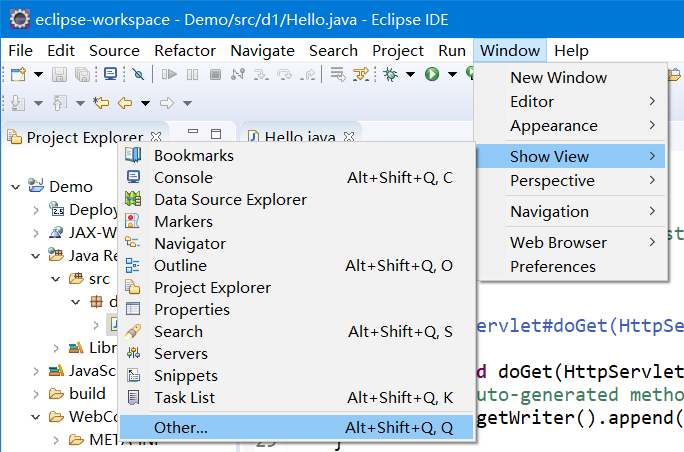Expand the build folder node
684x452 pixels.
click(36, 394)
